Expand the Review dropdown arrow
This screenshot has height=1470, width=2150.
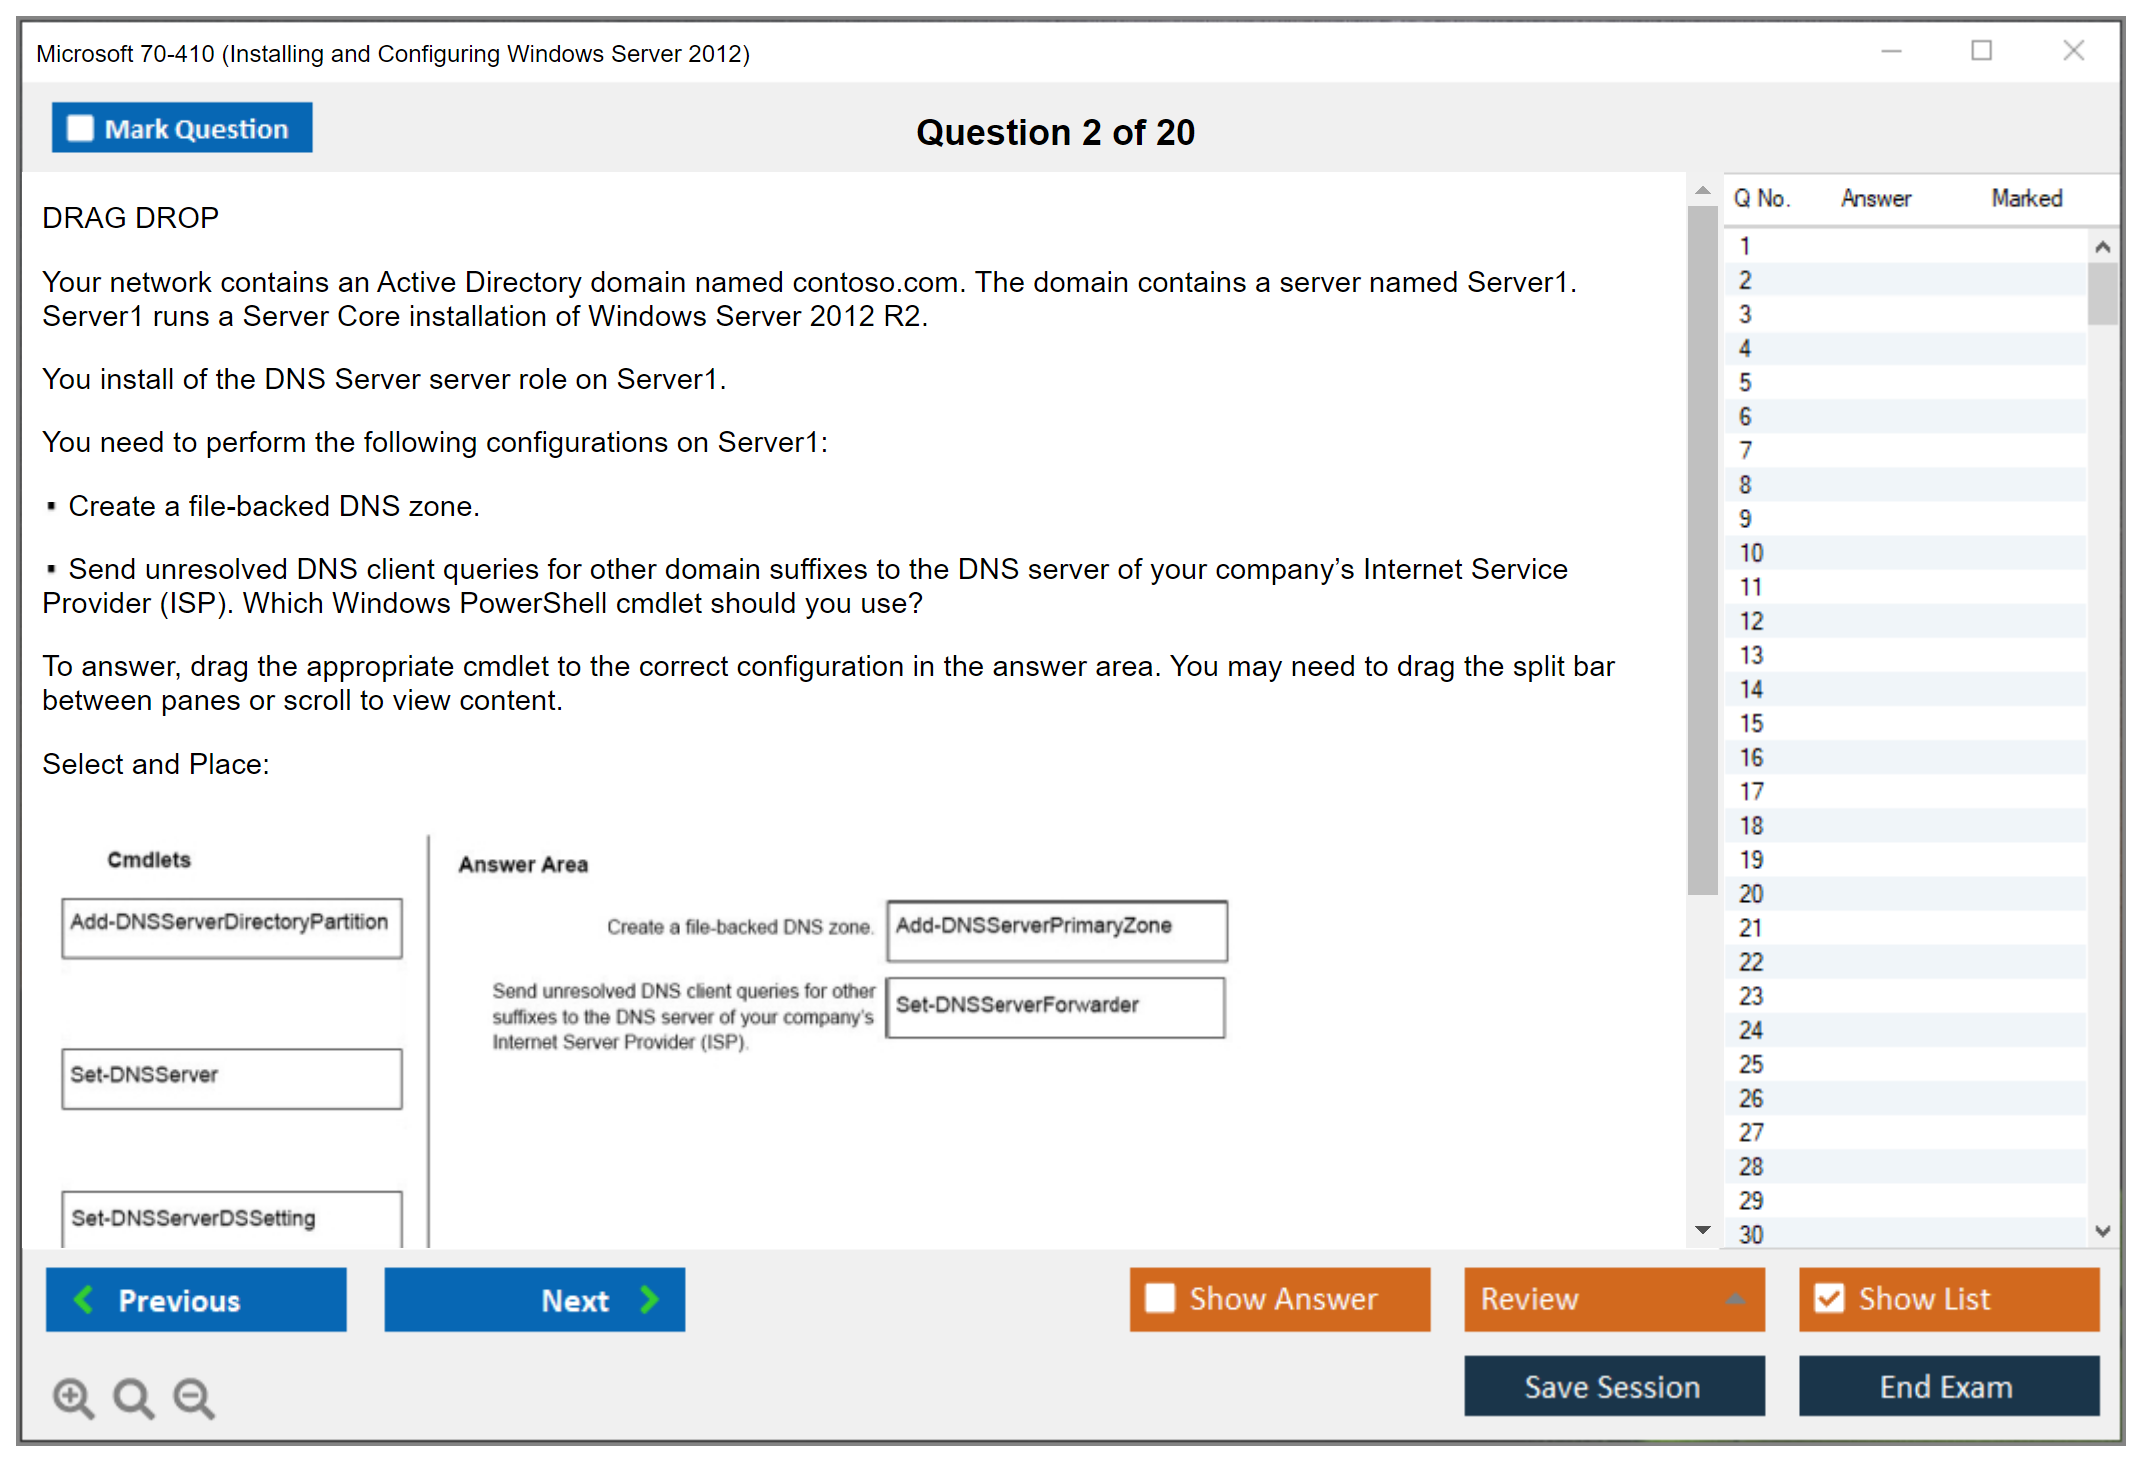1735,1299
